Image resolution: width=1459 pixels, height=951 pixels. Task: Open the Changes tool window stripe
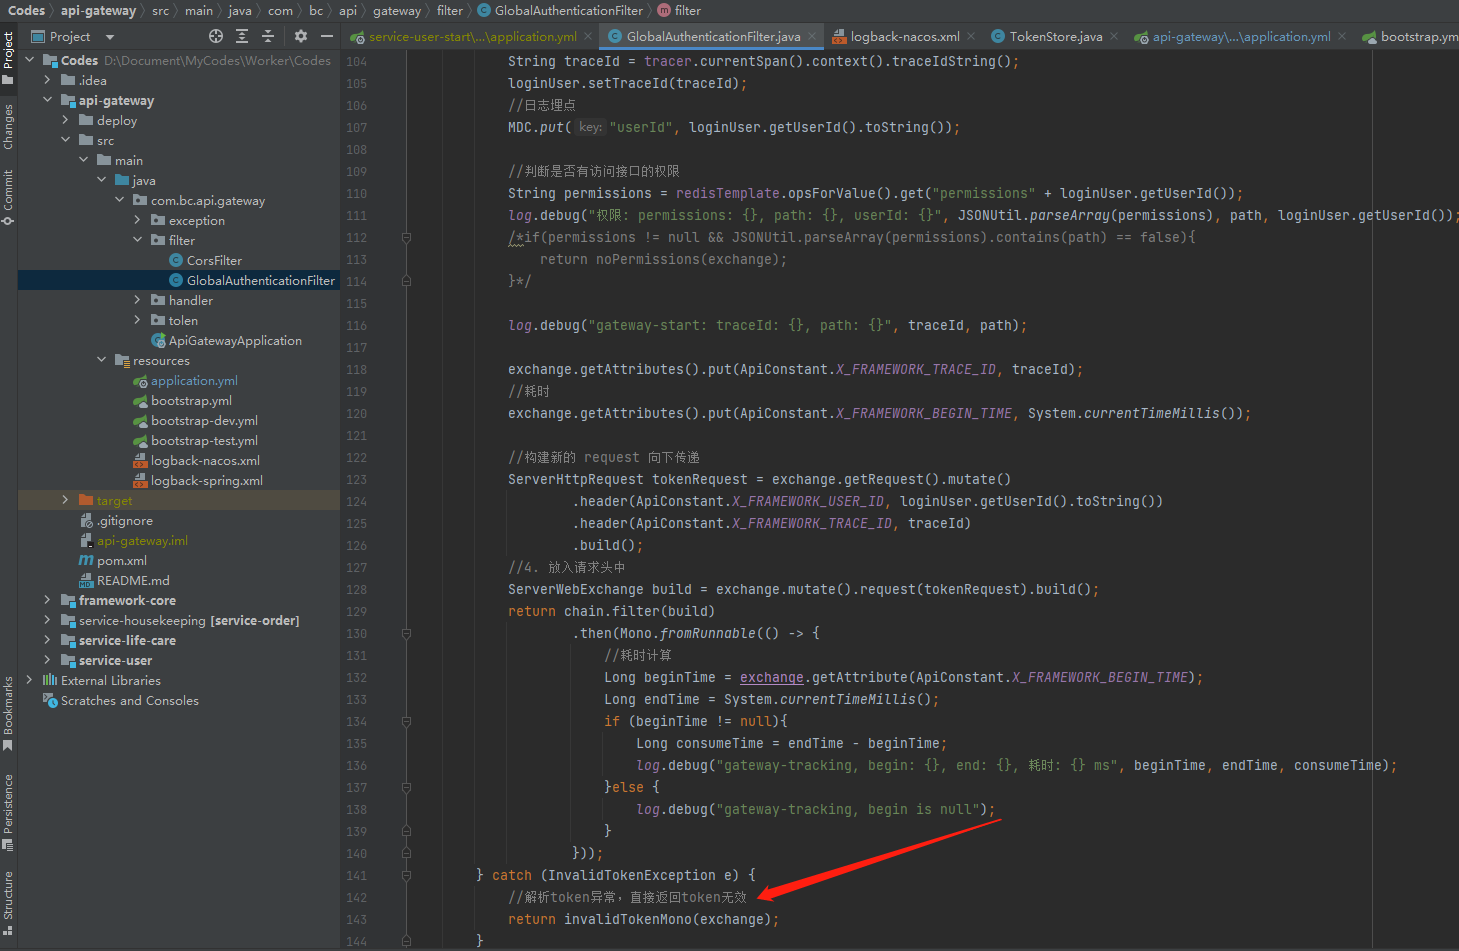[8, 127]
